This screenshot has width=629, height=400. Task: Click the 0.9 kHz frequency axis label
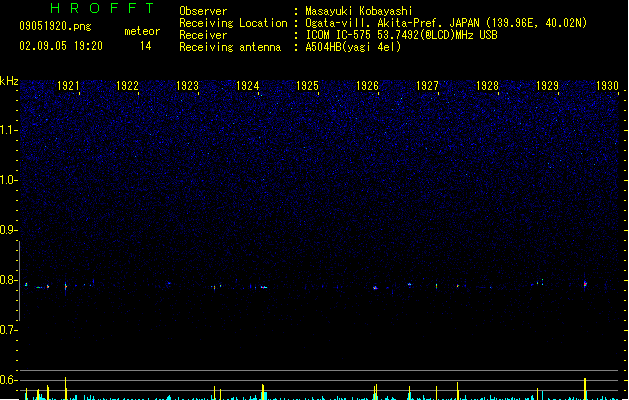pyautogui.click(x=8, y=230)
